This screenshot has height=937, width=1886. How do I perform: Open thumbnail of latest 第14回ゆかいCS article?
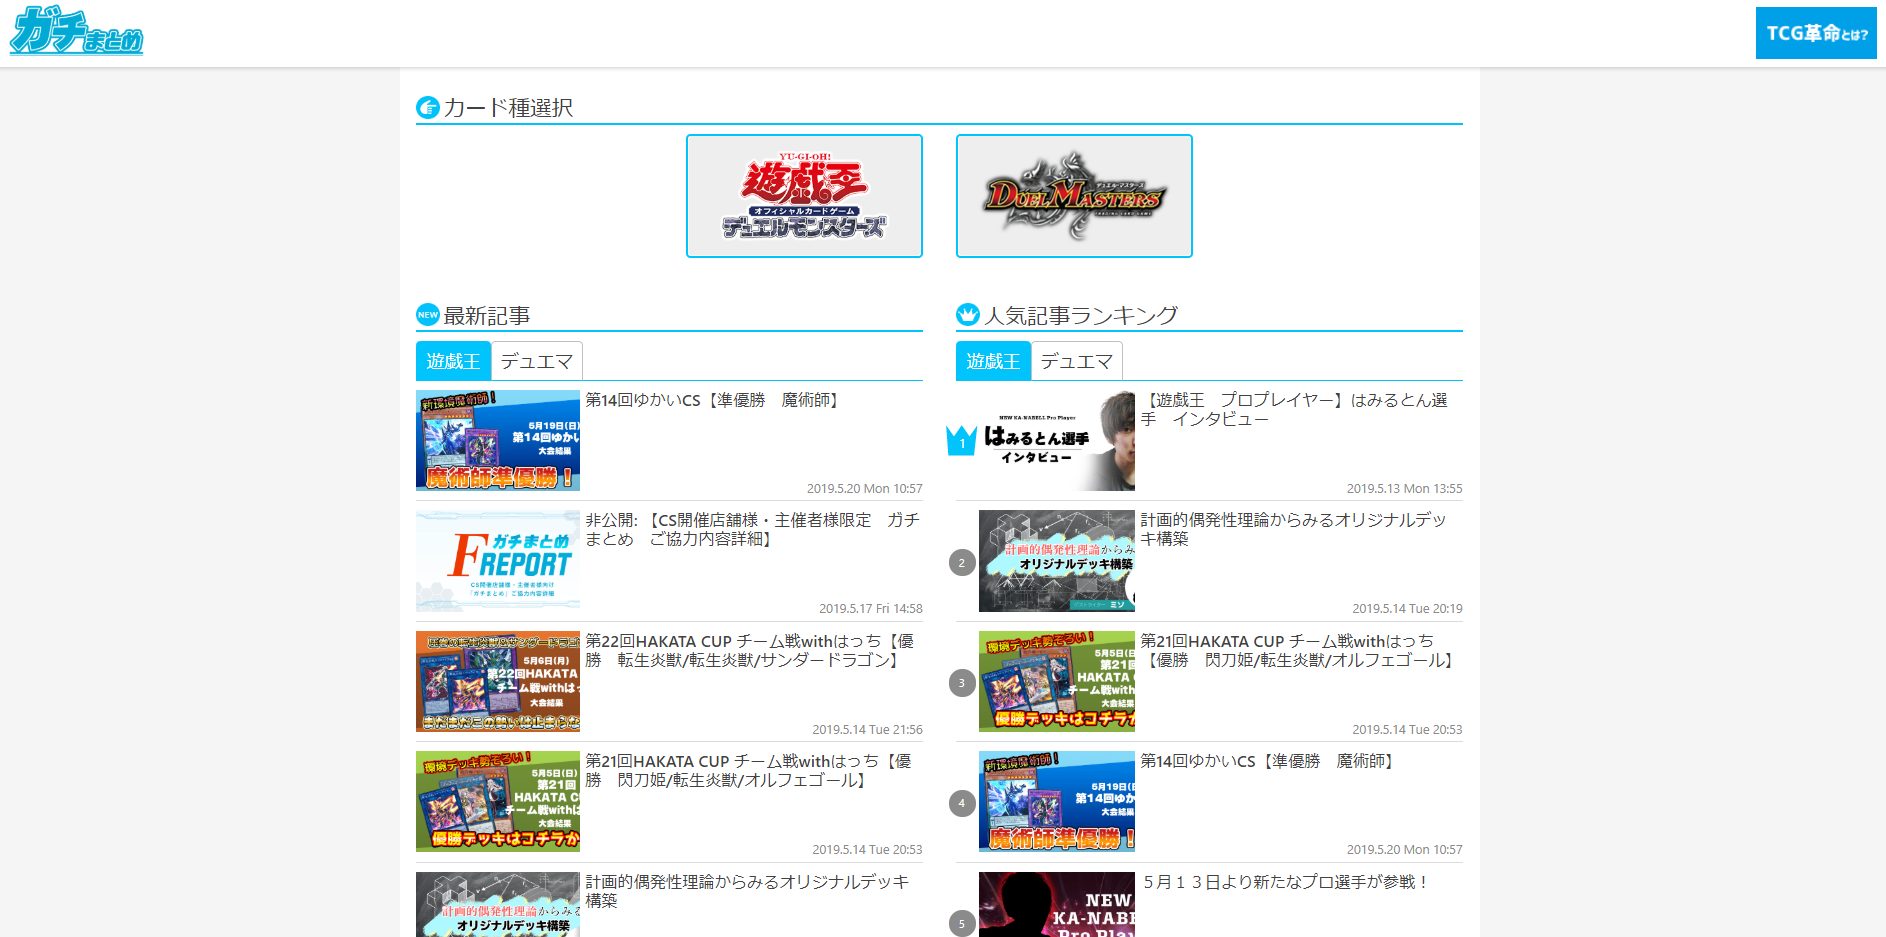(x=498, y=440)
